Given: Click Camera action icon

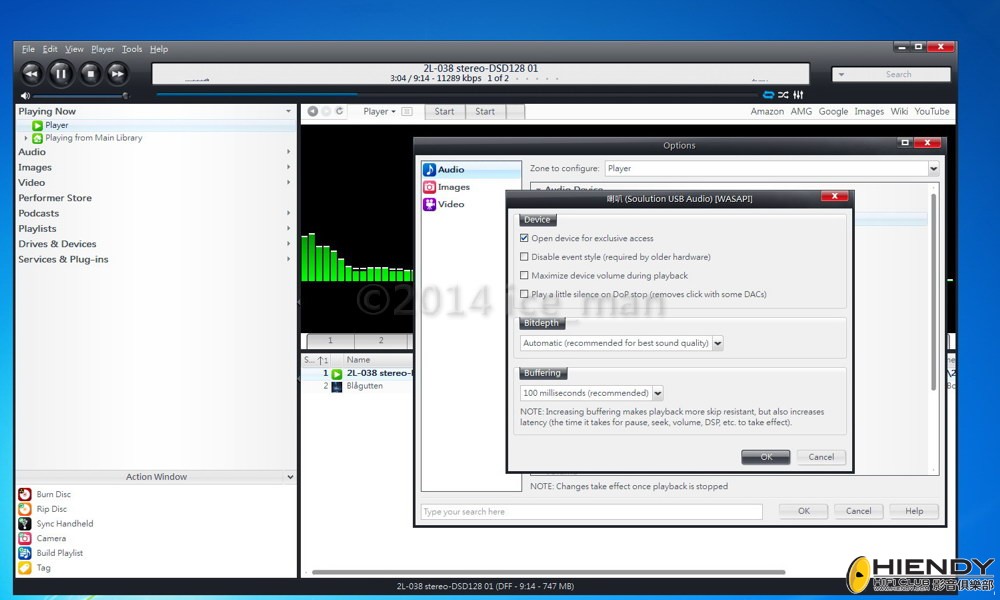Looking at the screenshot, I should [25, 538].
